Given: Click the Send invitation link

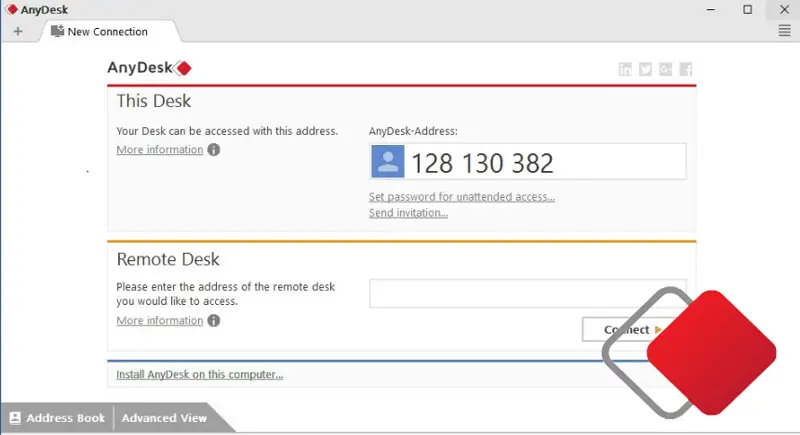Looking at the screenshot, I should point(408,213).
